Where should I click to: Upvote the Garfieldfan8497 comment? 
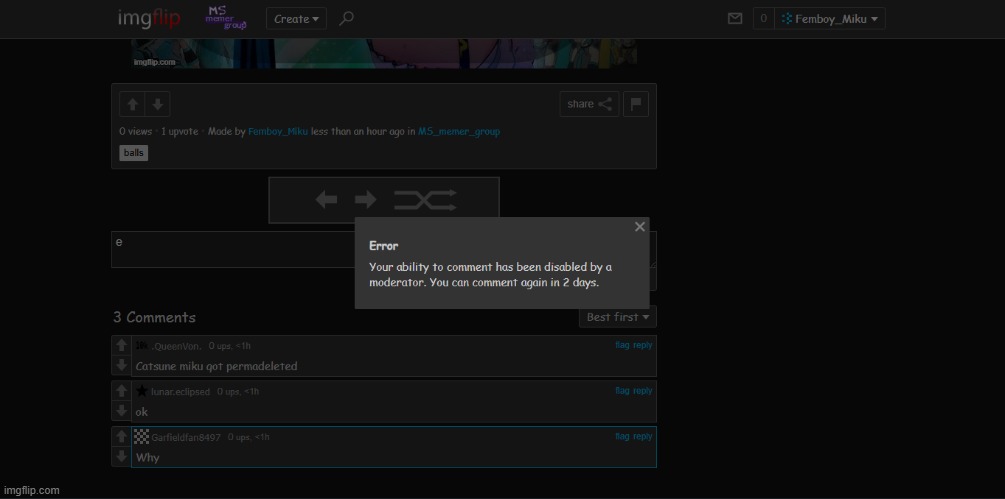121,436
